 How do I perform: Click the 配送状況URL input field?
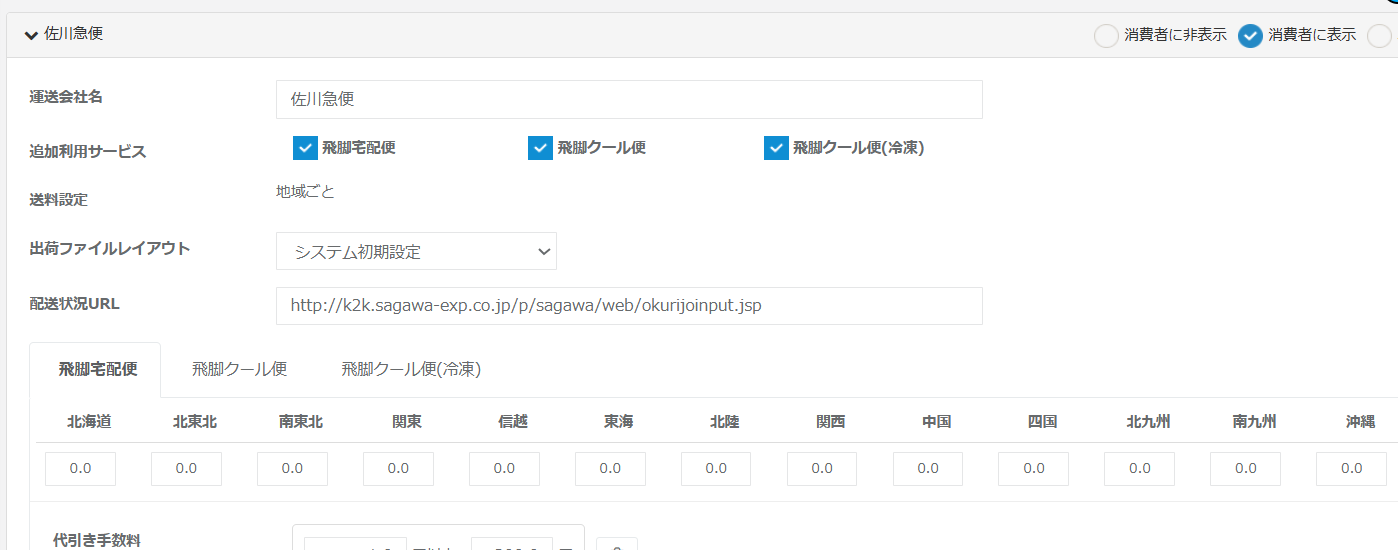click(x=629, y=306)
